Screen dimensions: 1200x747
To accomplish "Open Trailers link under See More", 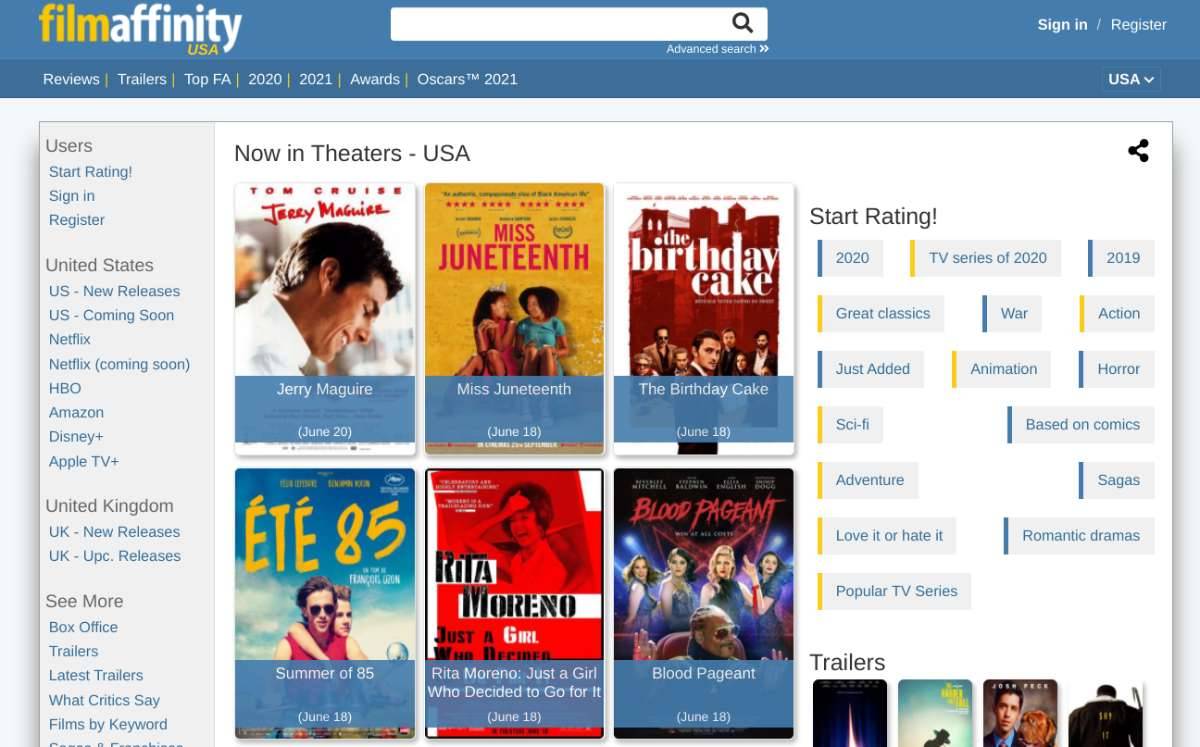I will [x=74, y=651].
